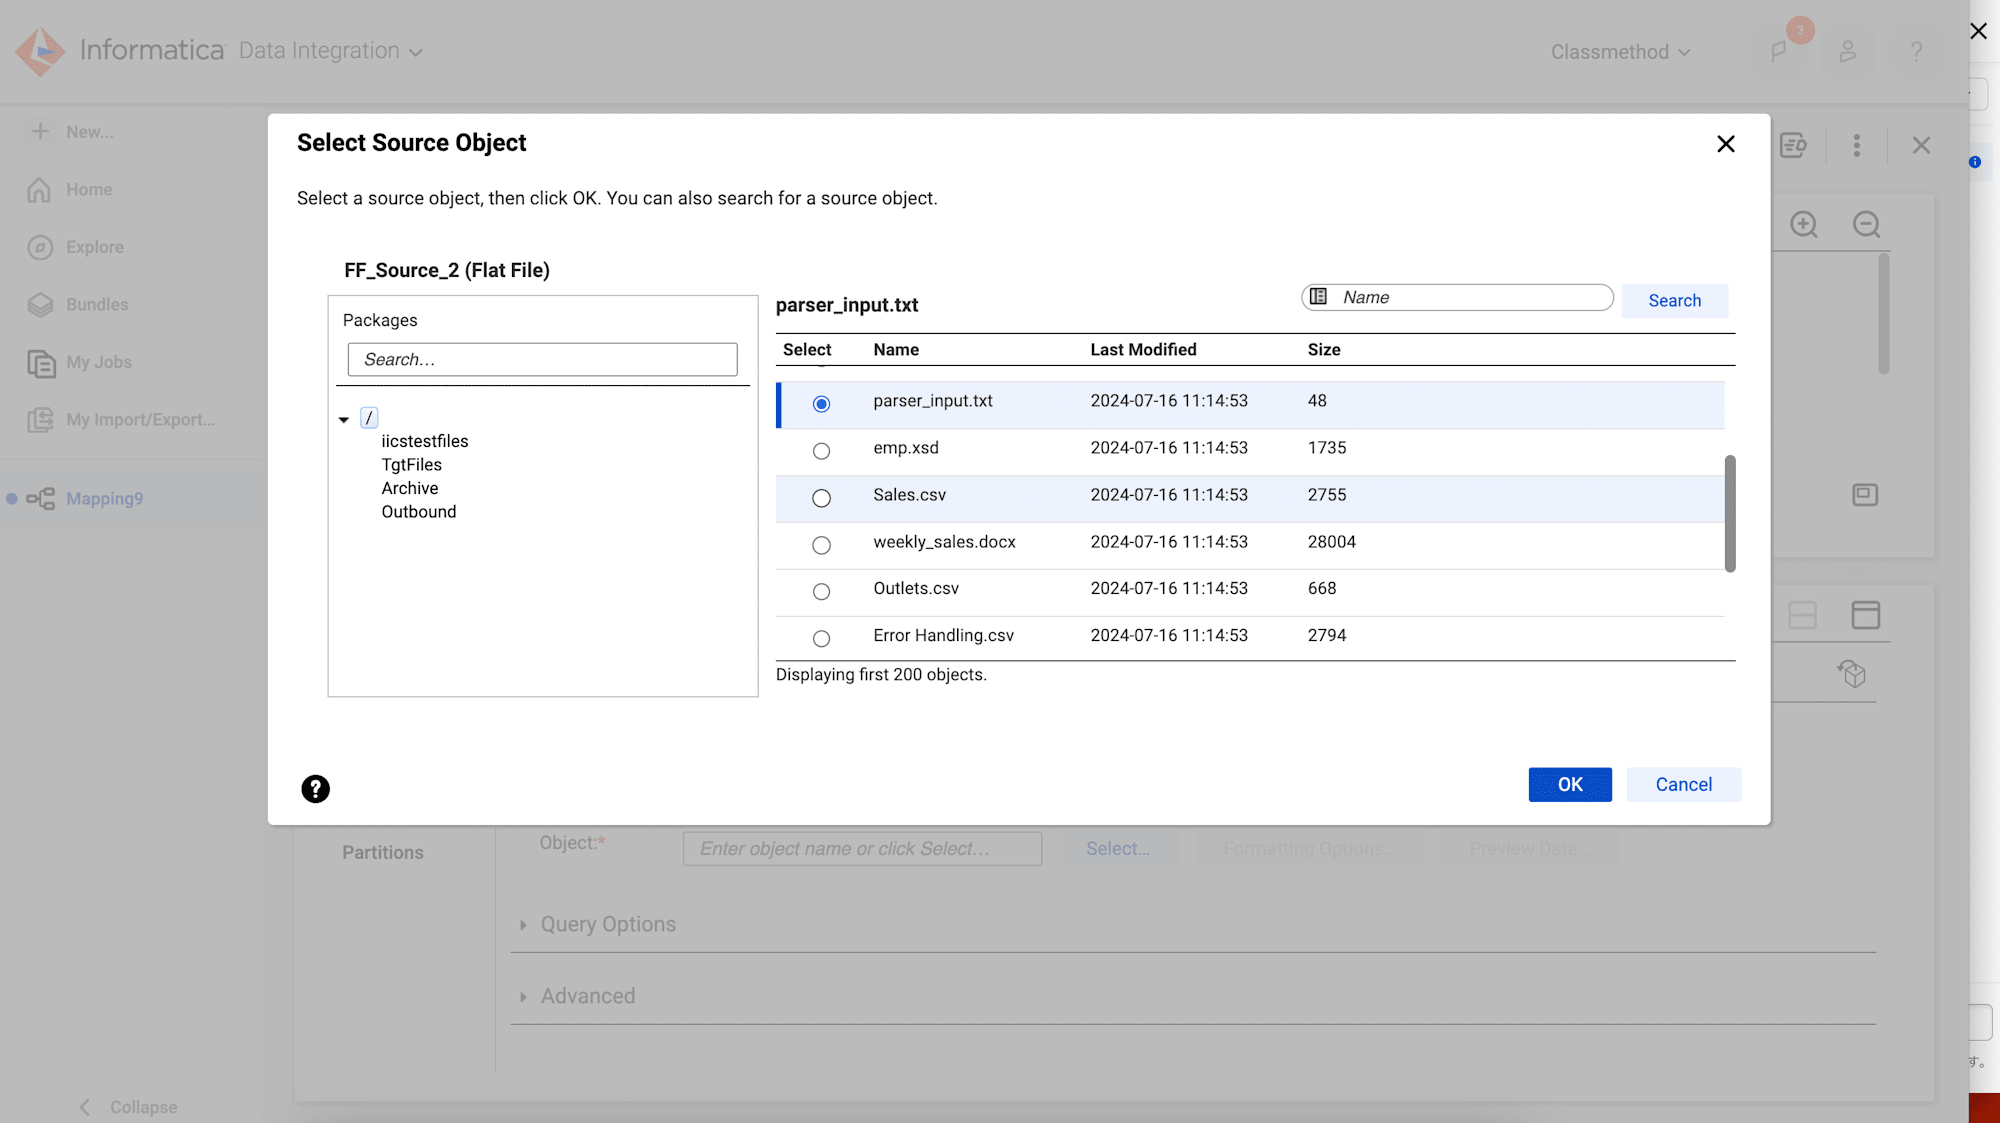
Task: Open the Classmethod organization dropdown
Action: click(1620, 52)
